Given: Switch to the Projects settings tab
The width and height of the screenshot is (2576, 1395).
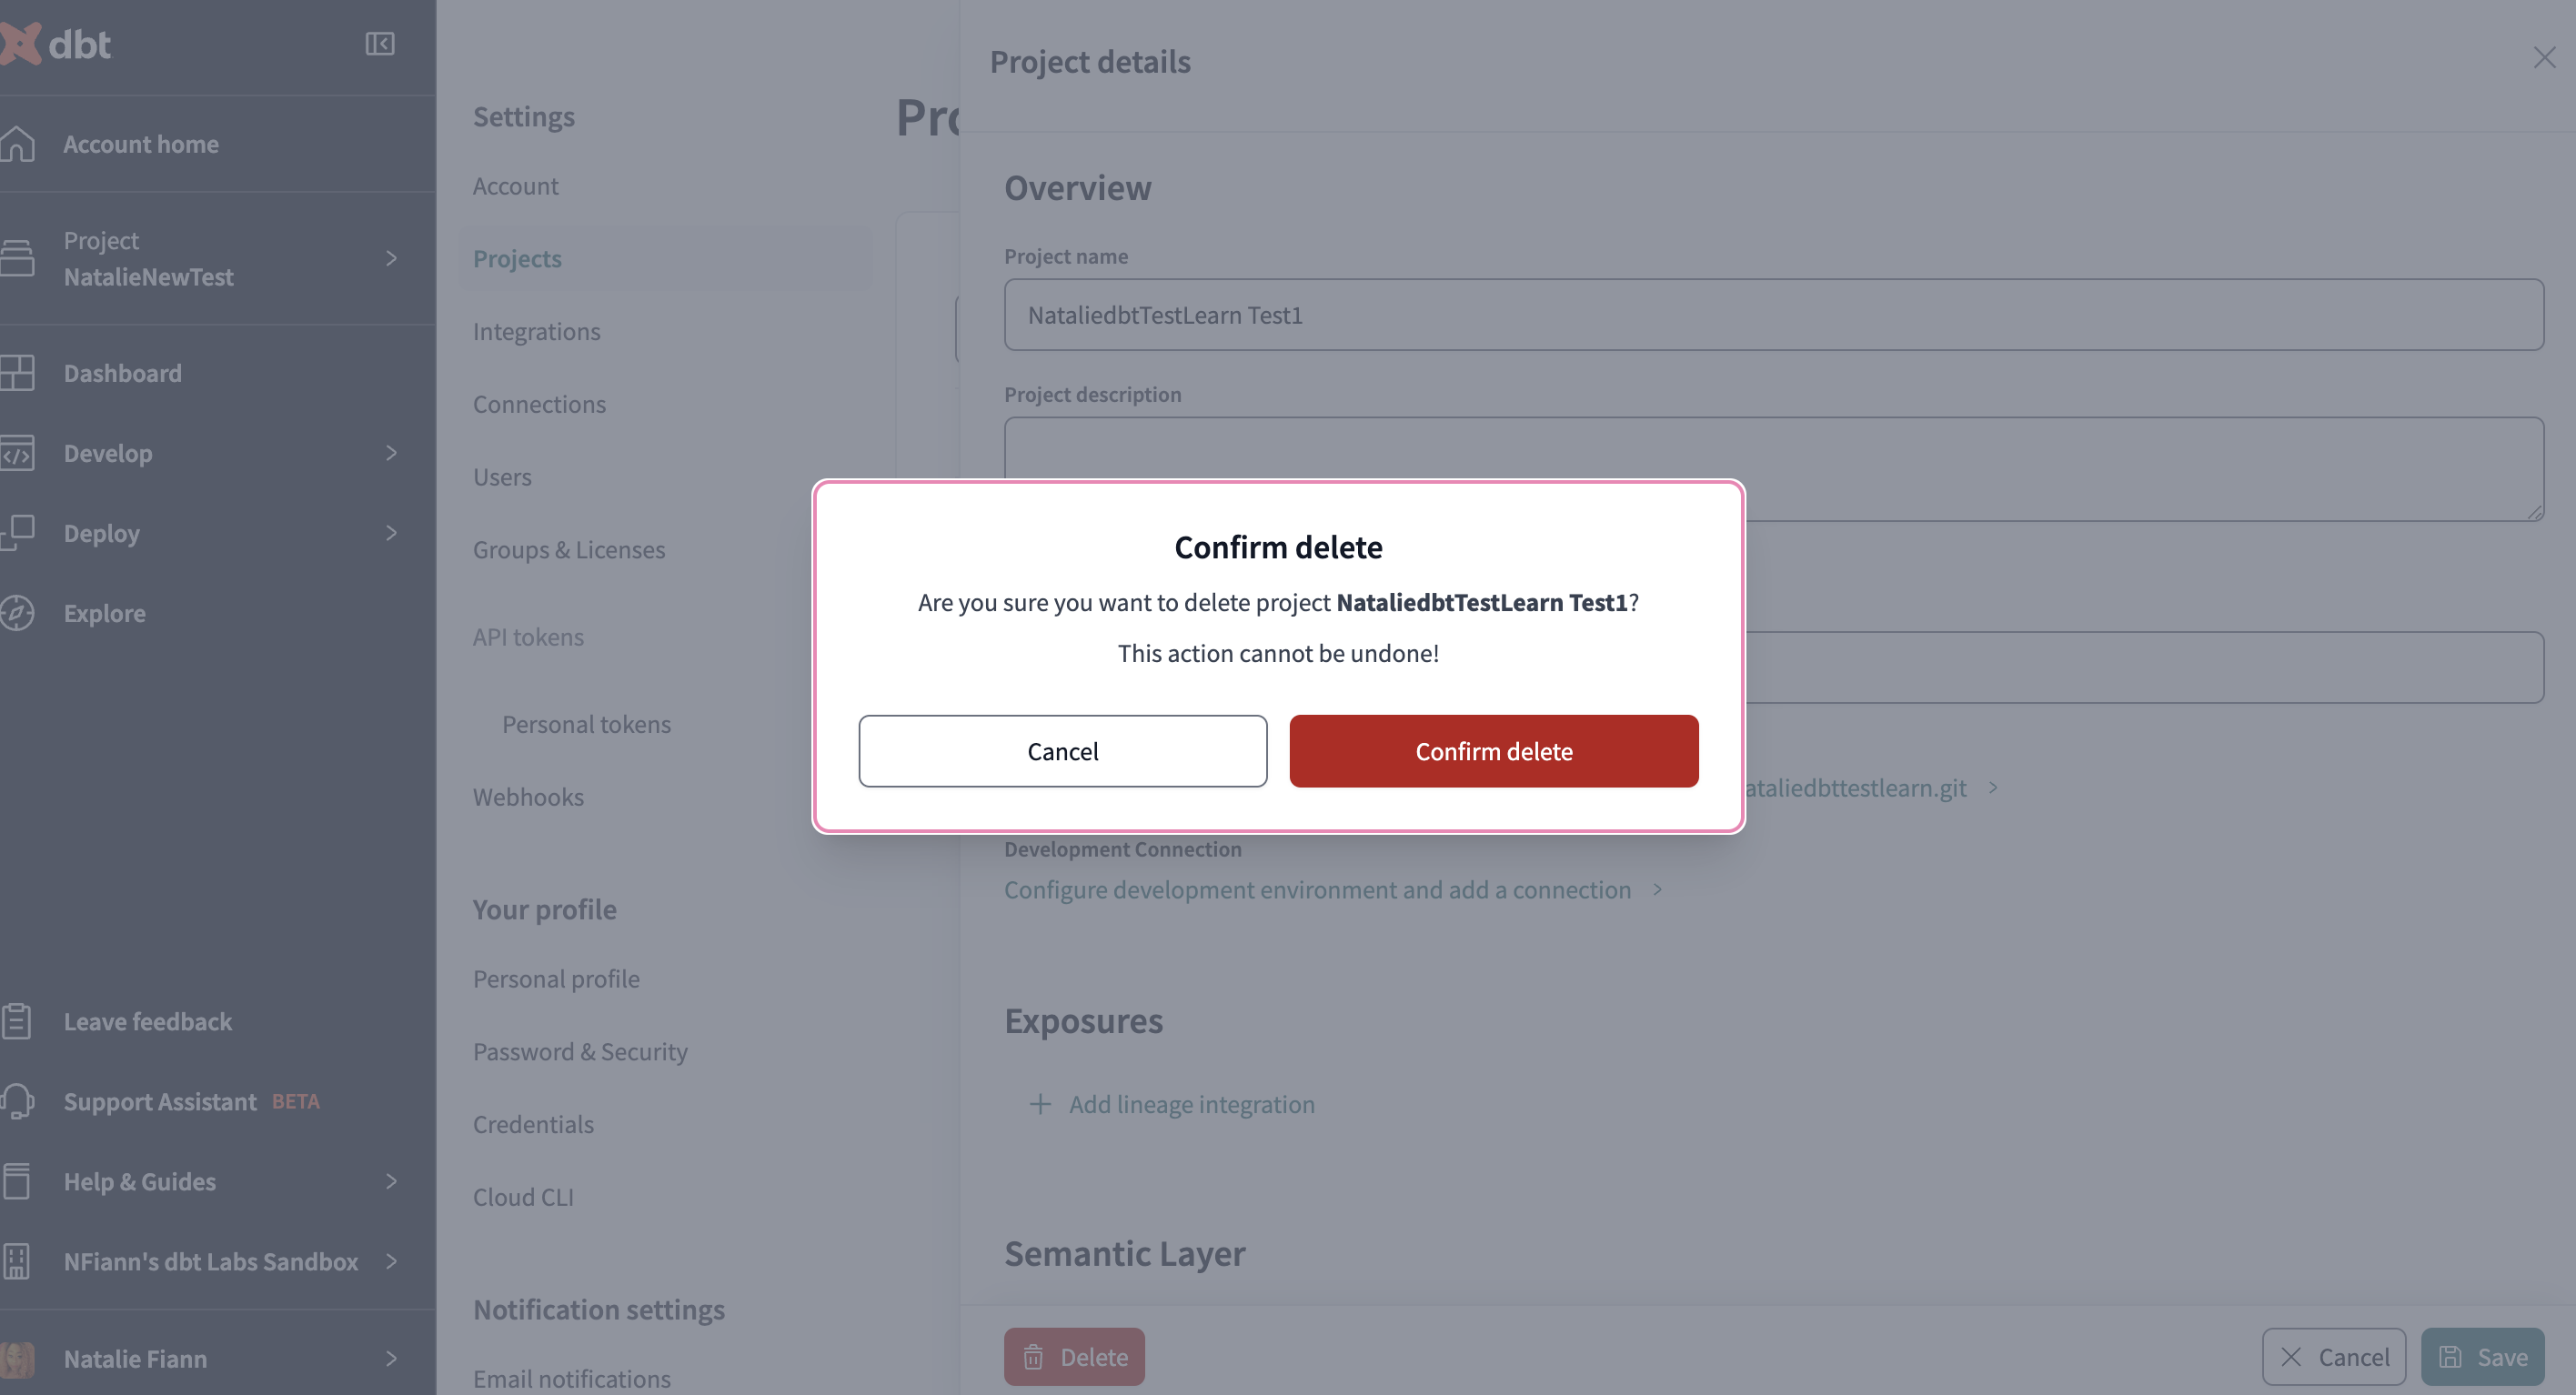Looking at the screenshot, I should [x=517, y=258].
